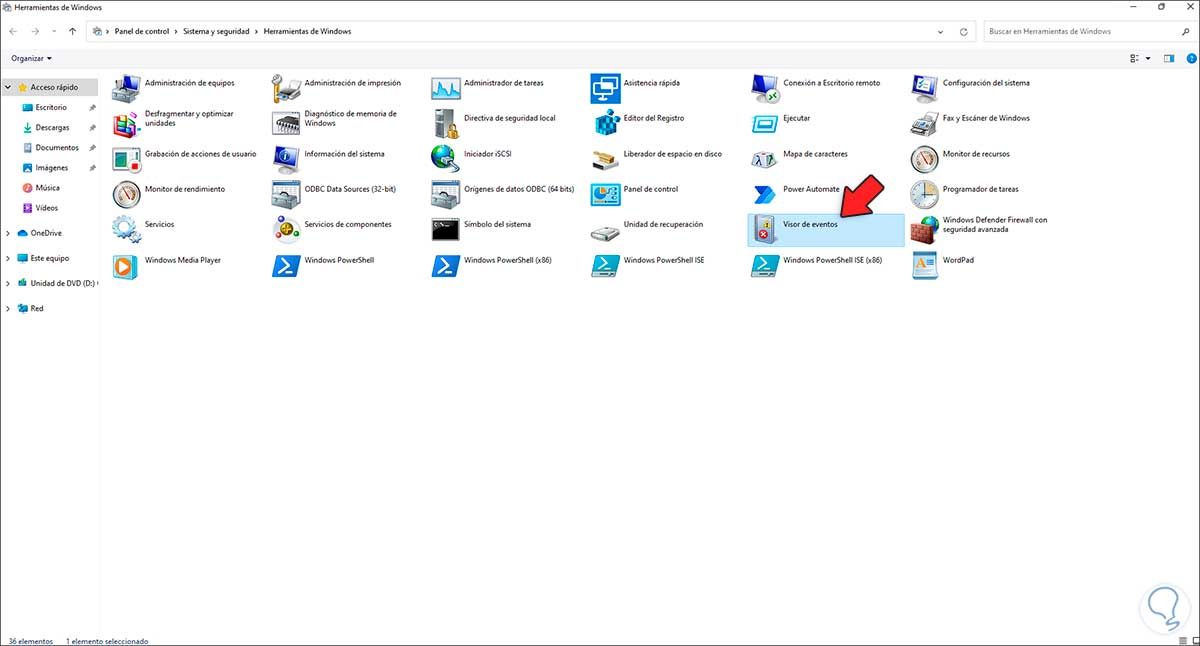The height and width of the screenshot is (646, 1200).
Task: Open Windows PowerShell ISE (x86) icon
Action: [x=765, y=265]
